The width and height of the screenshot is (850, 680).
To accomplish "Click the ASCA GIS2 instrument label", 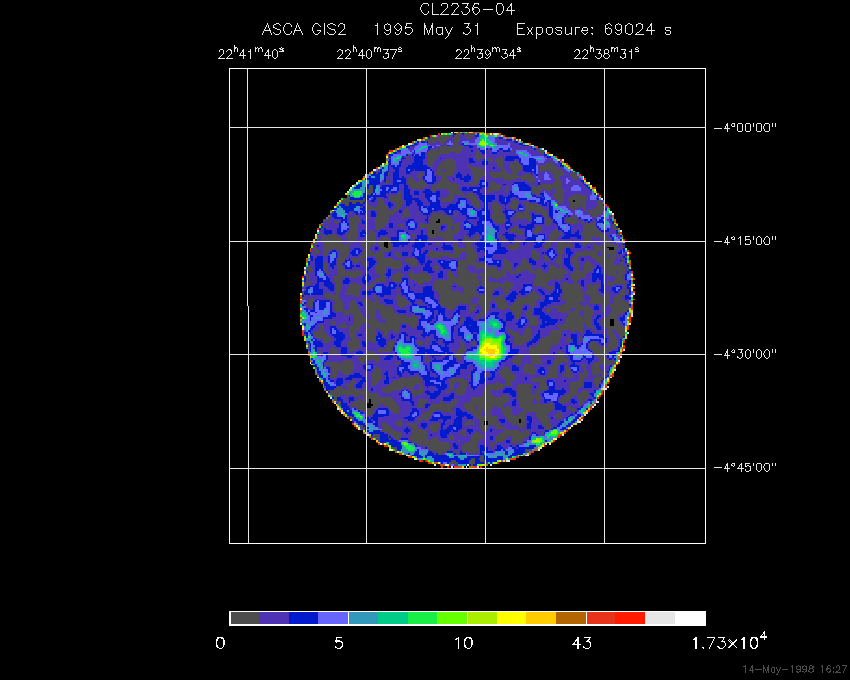I will [304, 30].
